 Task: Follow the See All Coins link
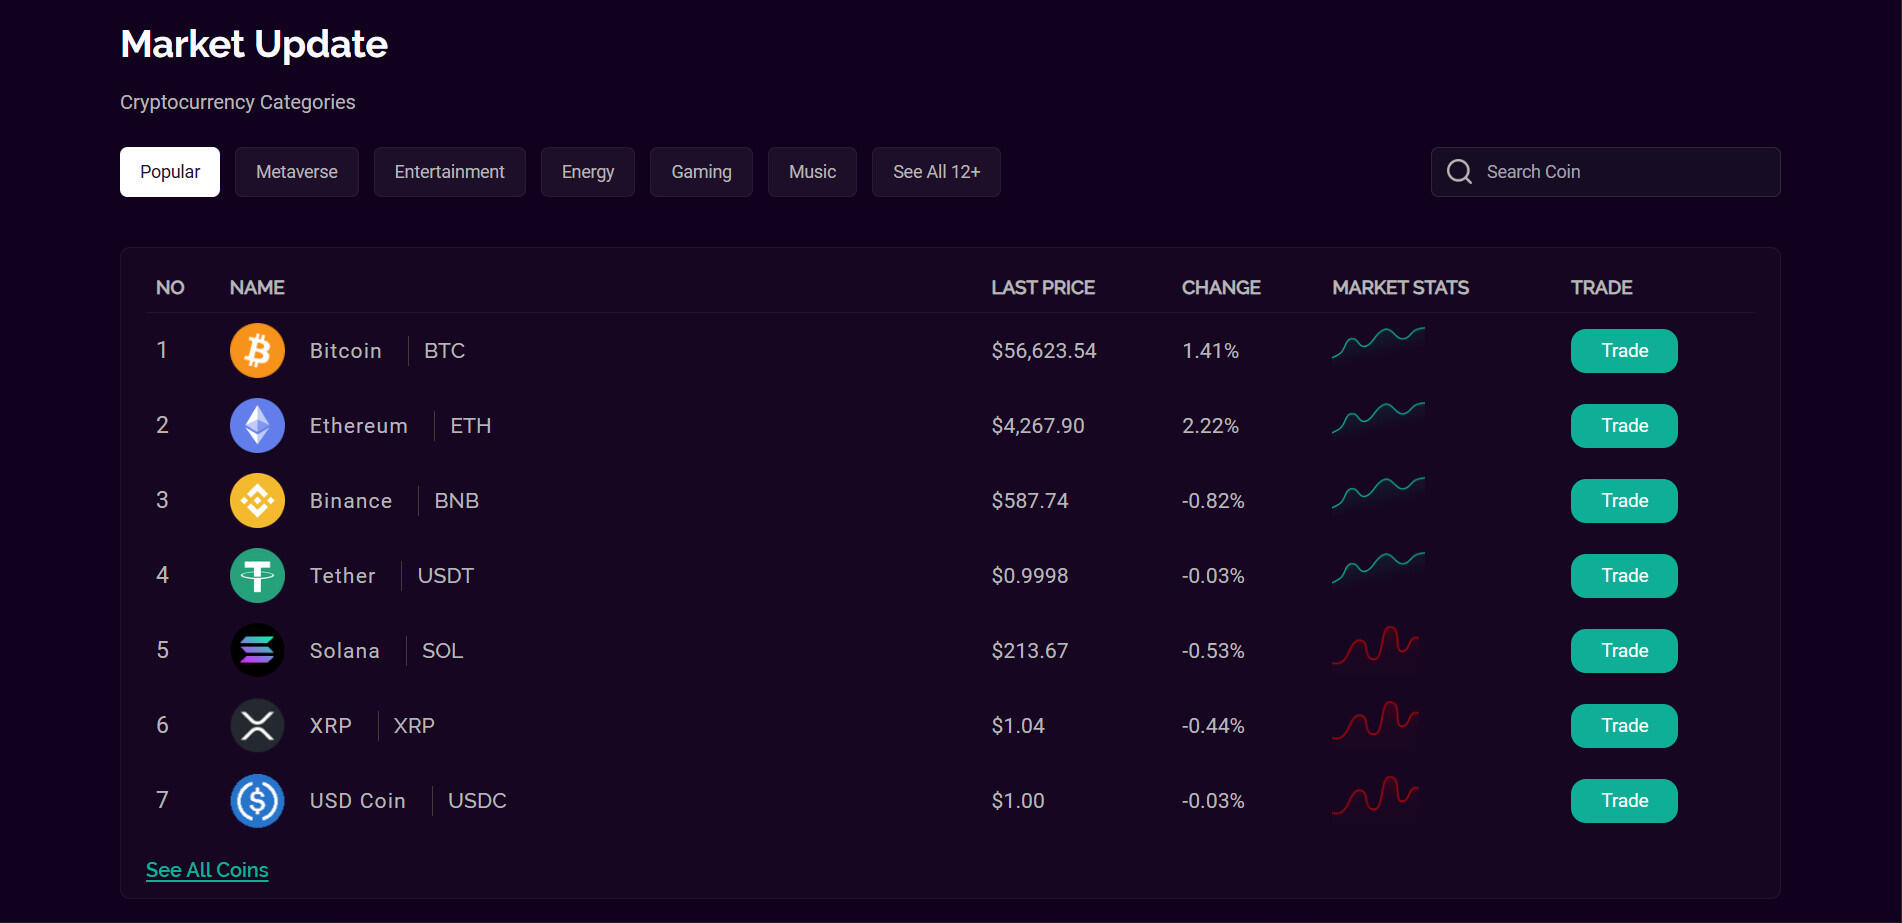tap(207, 870)
